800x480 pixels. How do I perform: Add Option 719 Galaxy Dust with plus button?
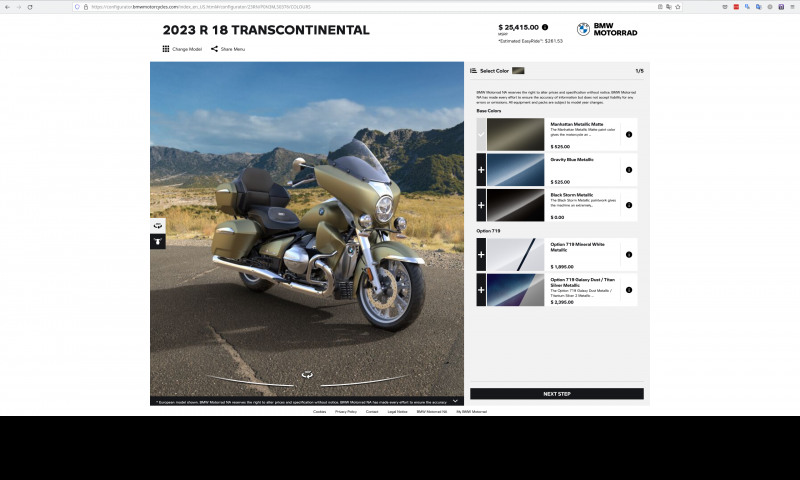click(481, 290)
